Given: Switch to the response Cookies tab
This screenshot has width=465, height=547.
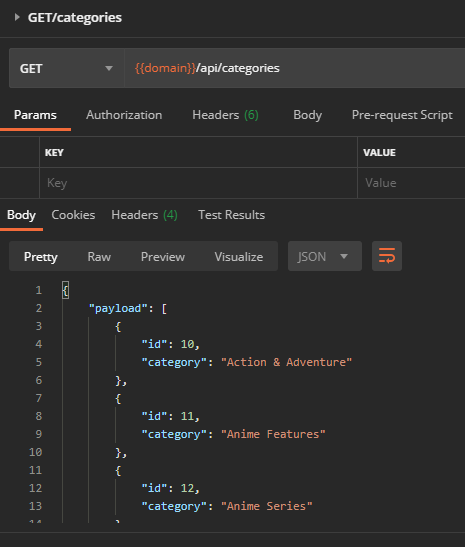Looking at the screenshot, I should (73, 215).
